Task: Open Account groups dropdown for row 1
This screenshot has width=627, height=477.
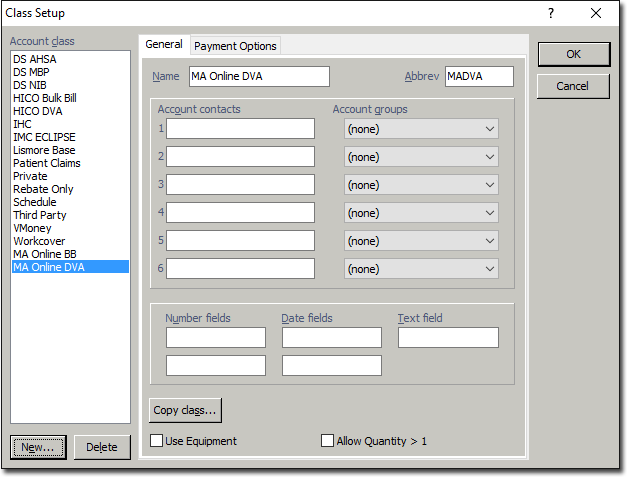Action: coord(421,129)
